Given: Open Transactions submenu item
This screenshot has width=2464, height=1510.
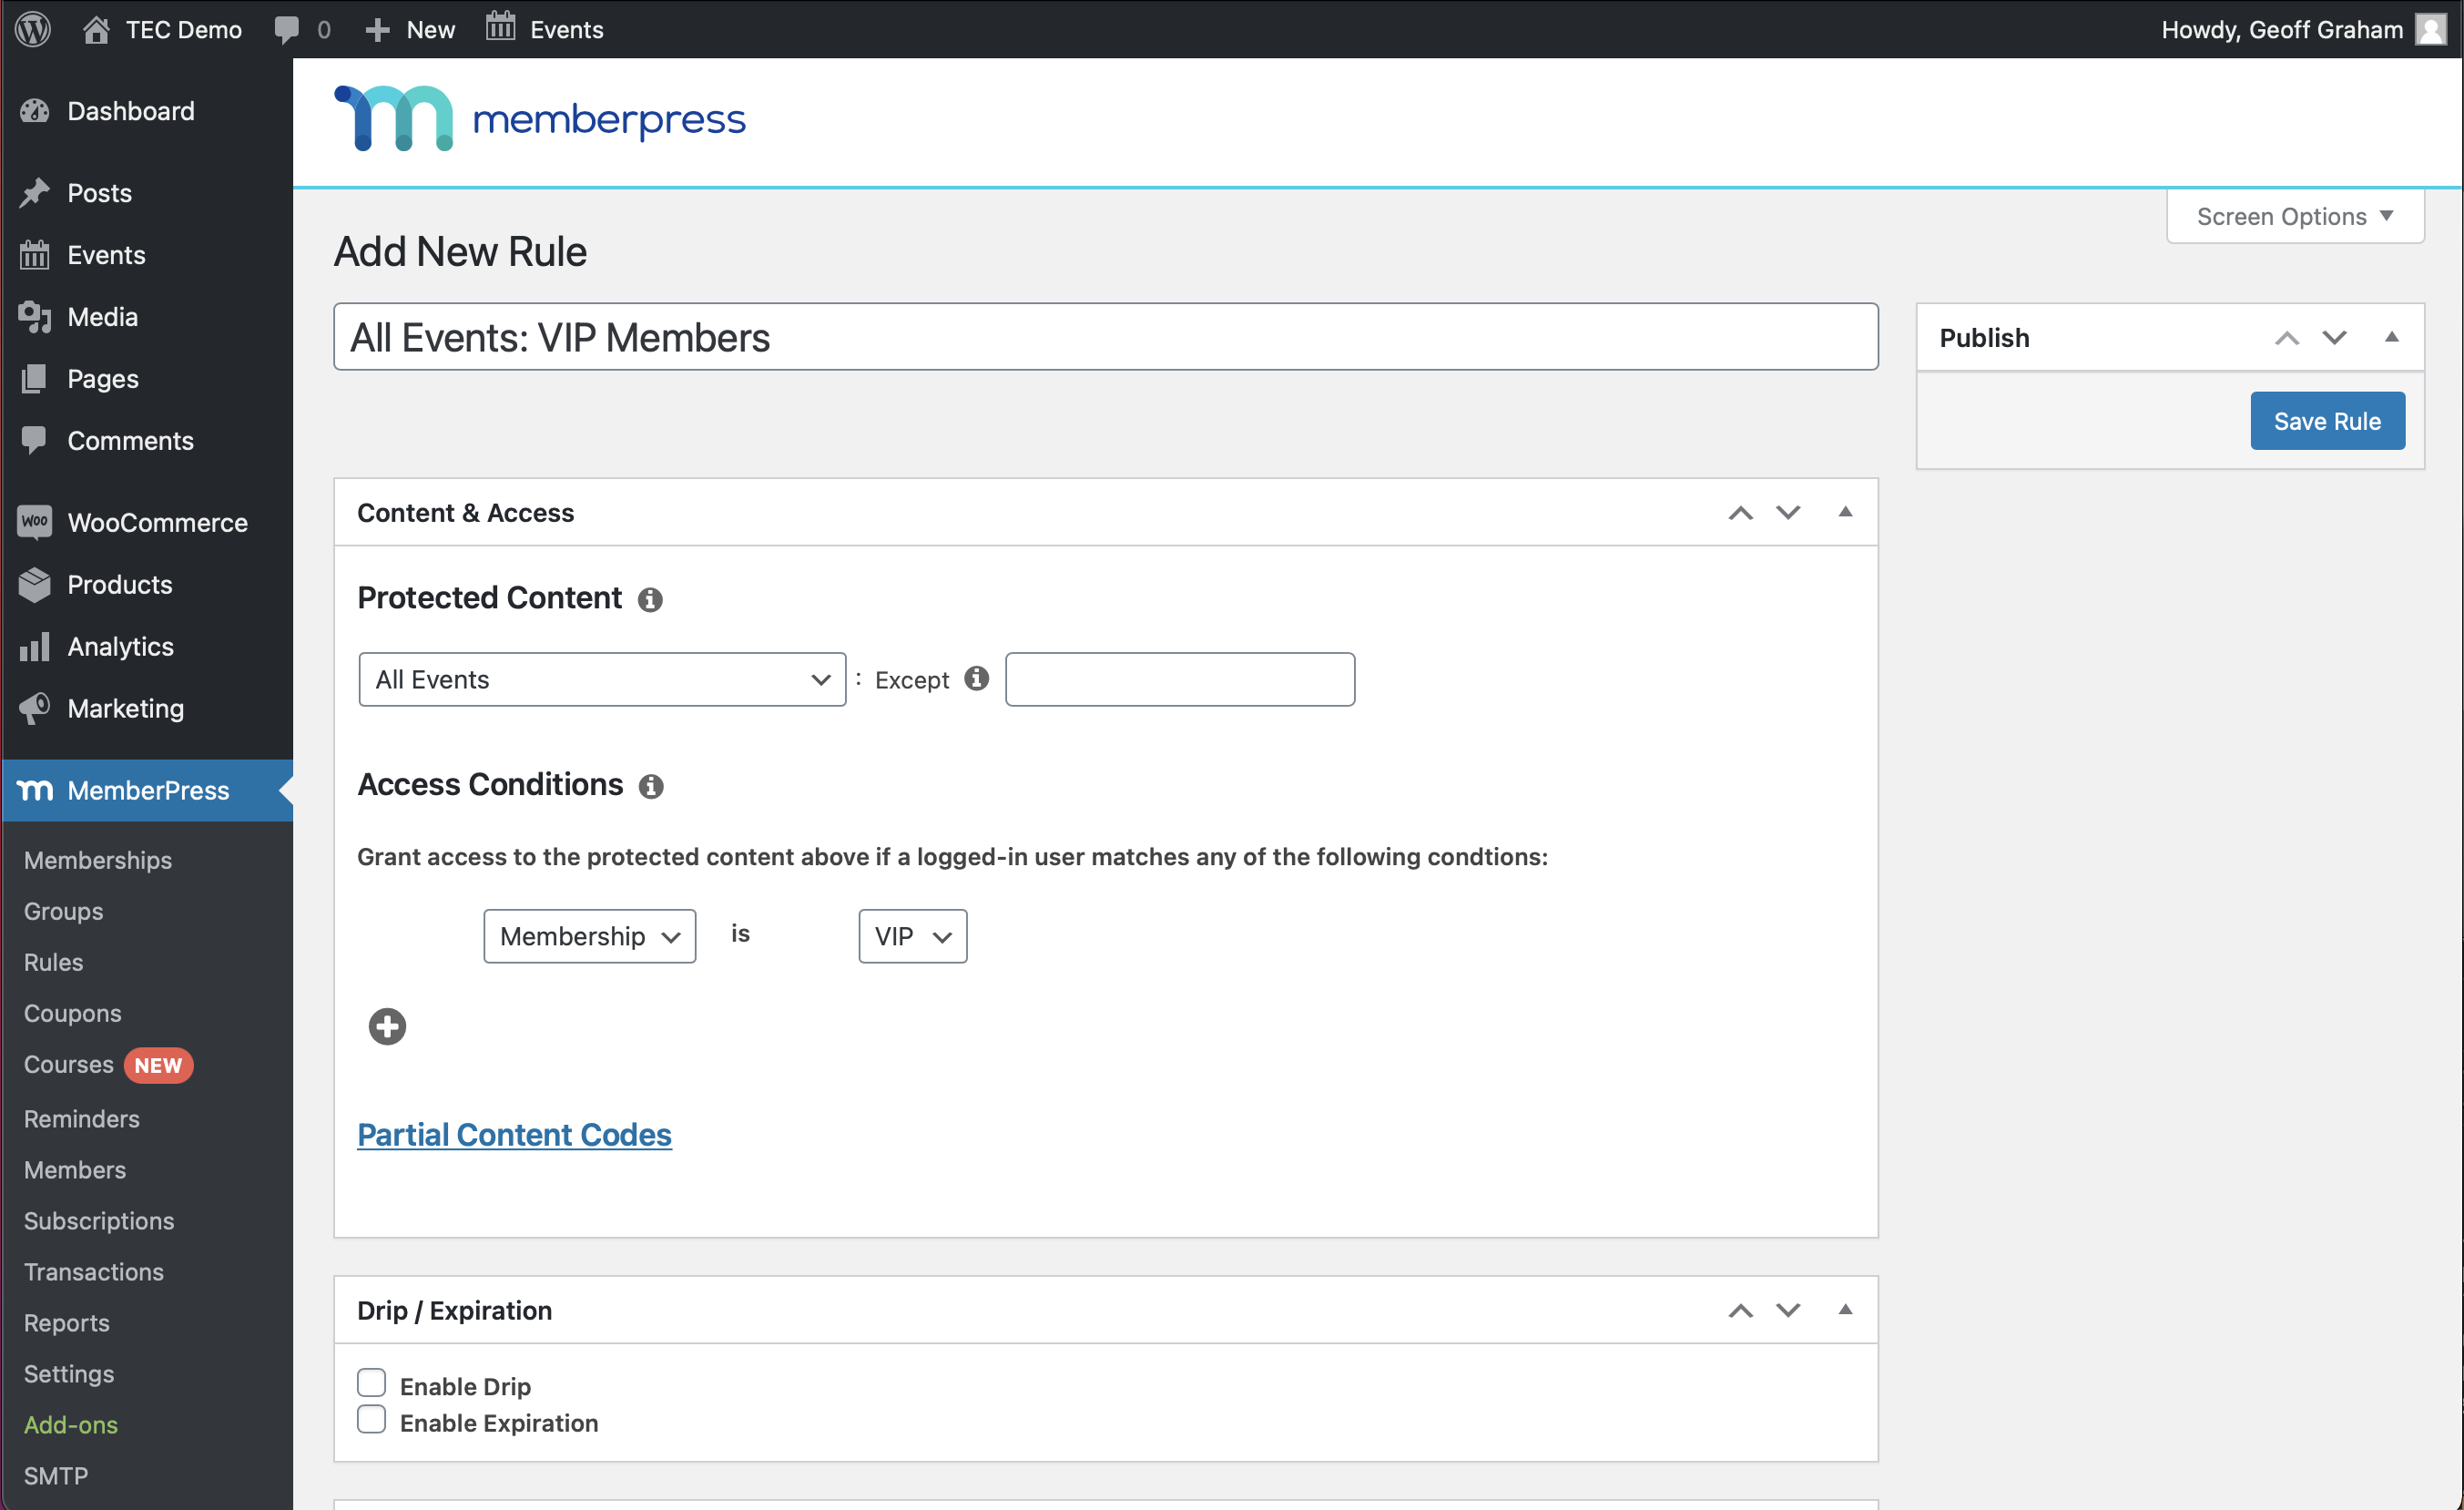Looking at the screenshot, I should 94,1272.
